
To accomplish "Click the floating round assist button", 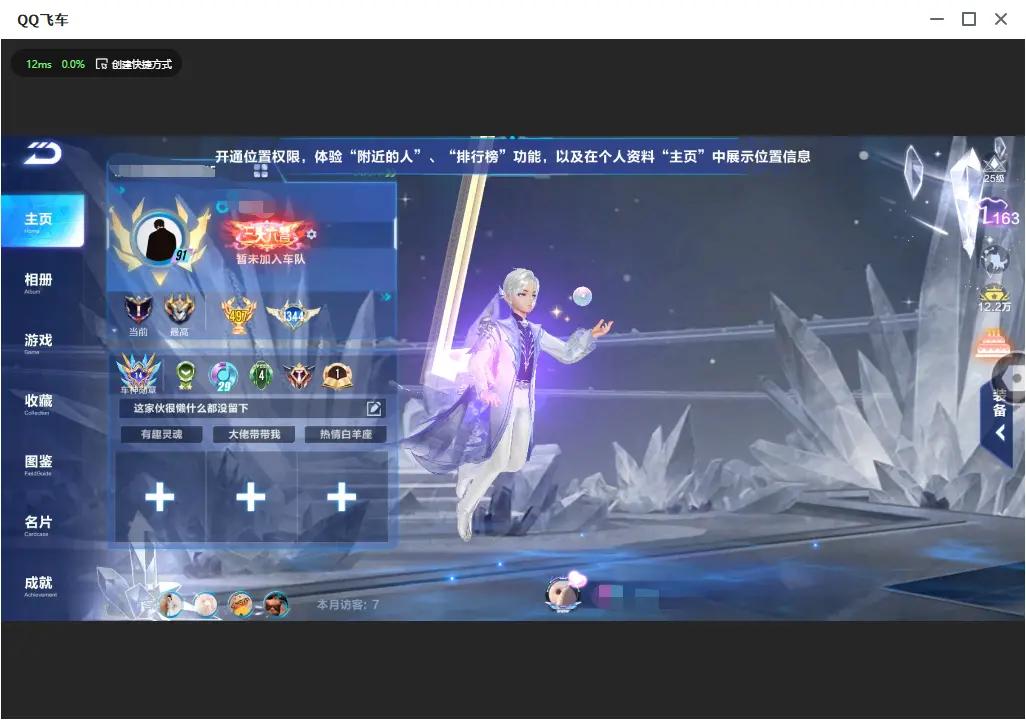I will click(x=1010, y=378).
